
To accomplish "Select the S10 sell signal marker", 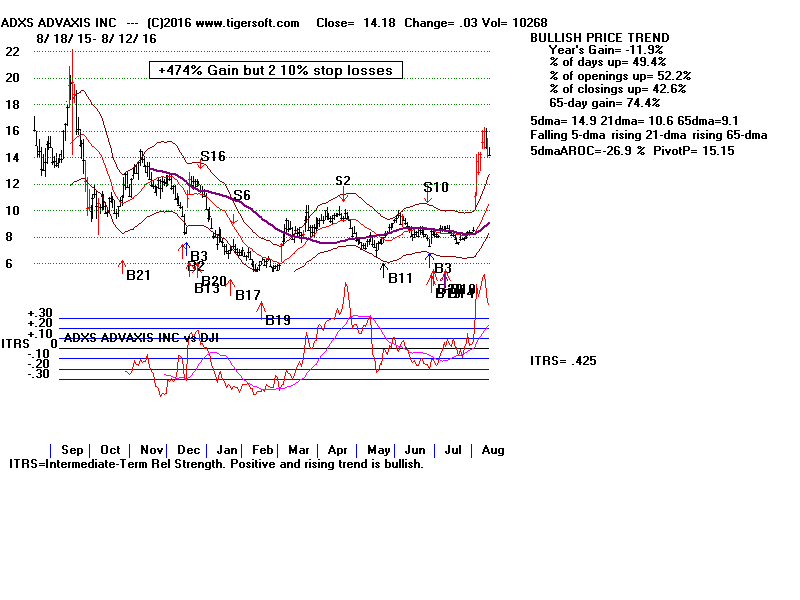I will coord(436,187).
